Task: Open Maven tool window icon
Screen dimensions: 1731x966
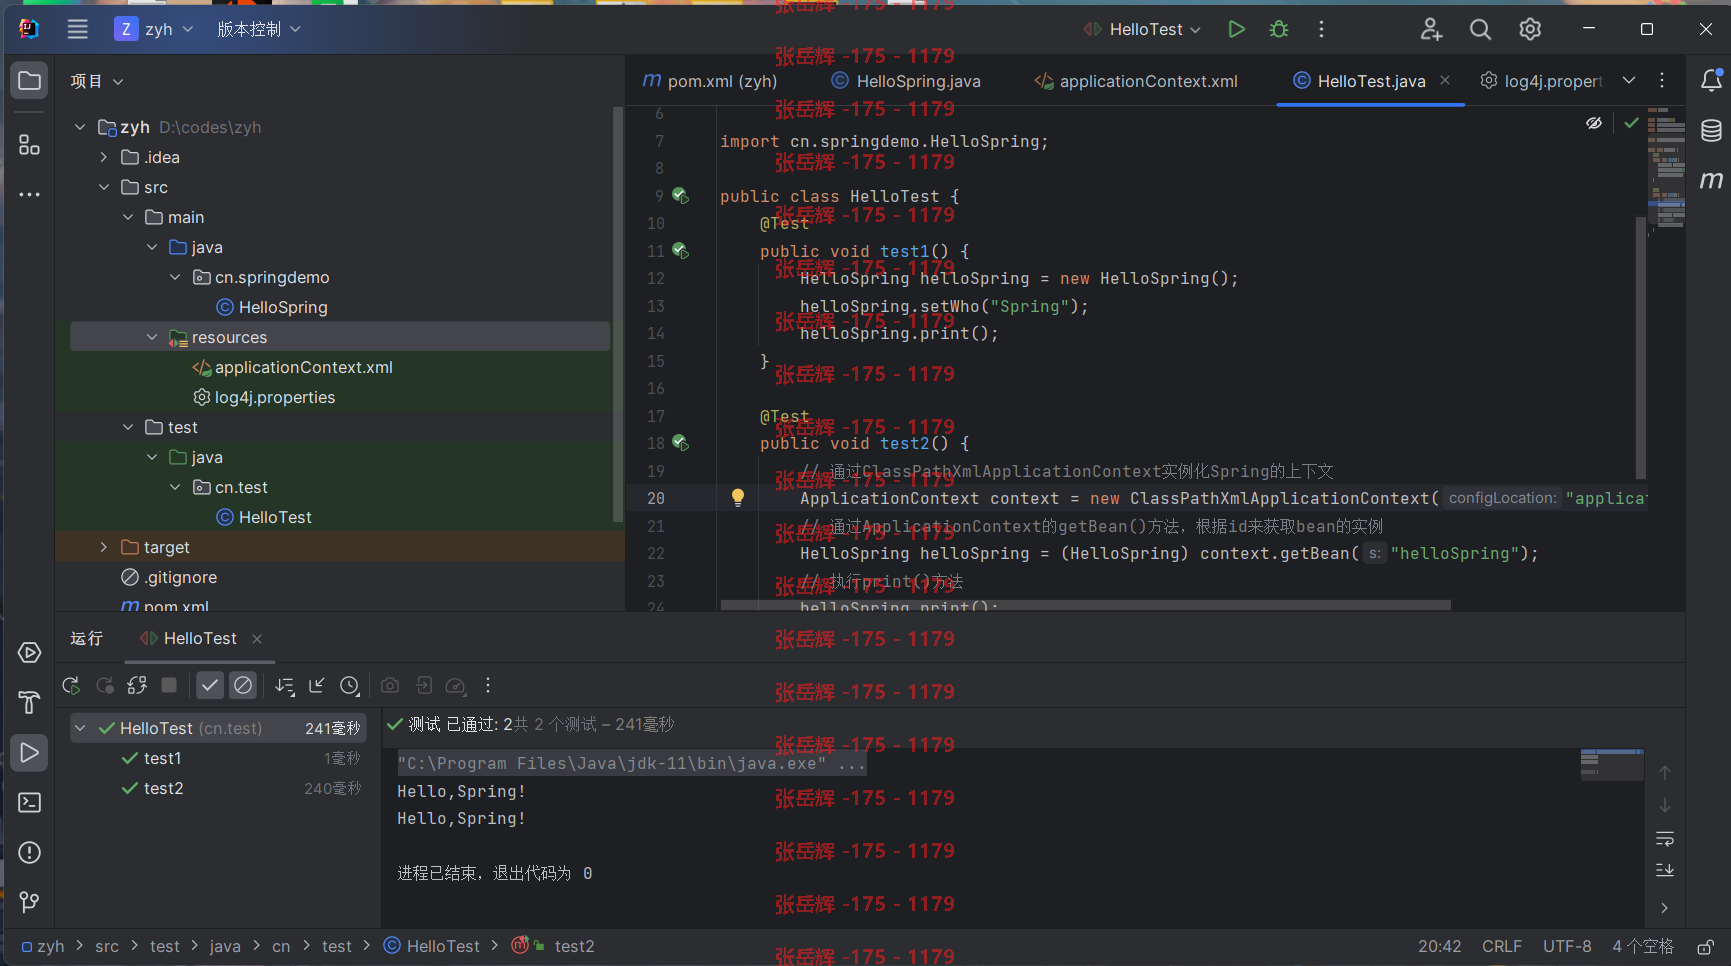Action: 1711,180
